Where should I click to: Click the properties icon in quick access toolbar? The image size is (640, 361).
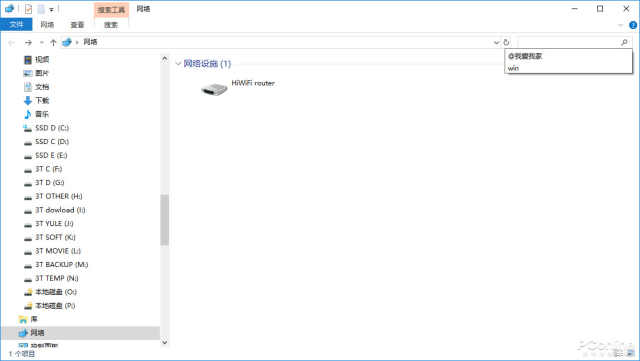click(x=28, y=9)
